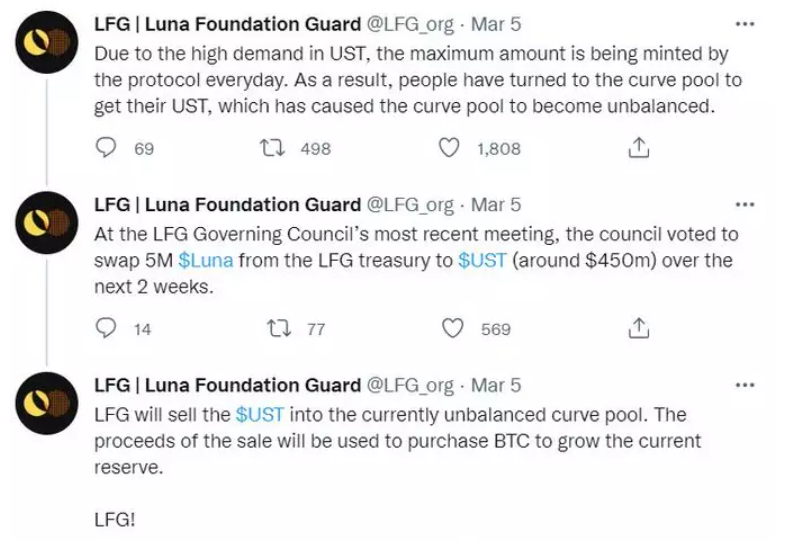Like the second tweet with 569 likes
Viewport: 787px width, 542px height.
pos(452,329)
